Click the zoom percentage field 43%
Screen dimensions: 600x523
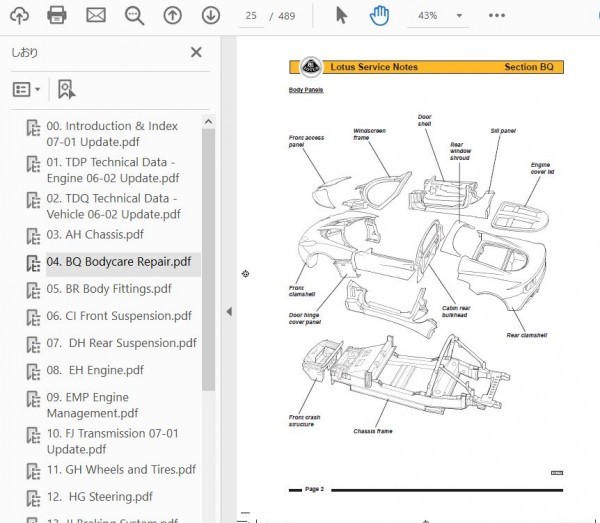tap(427, 16)
